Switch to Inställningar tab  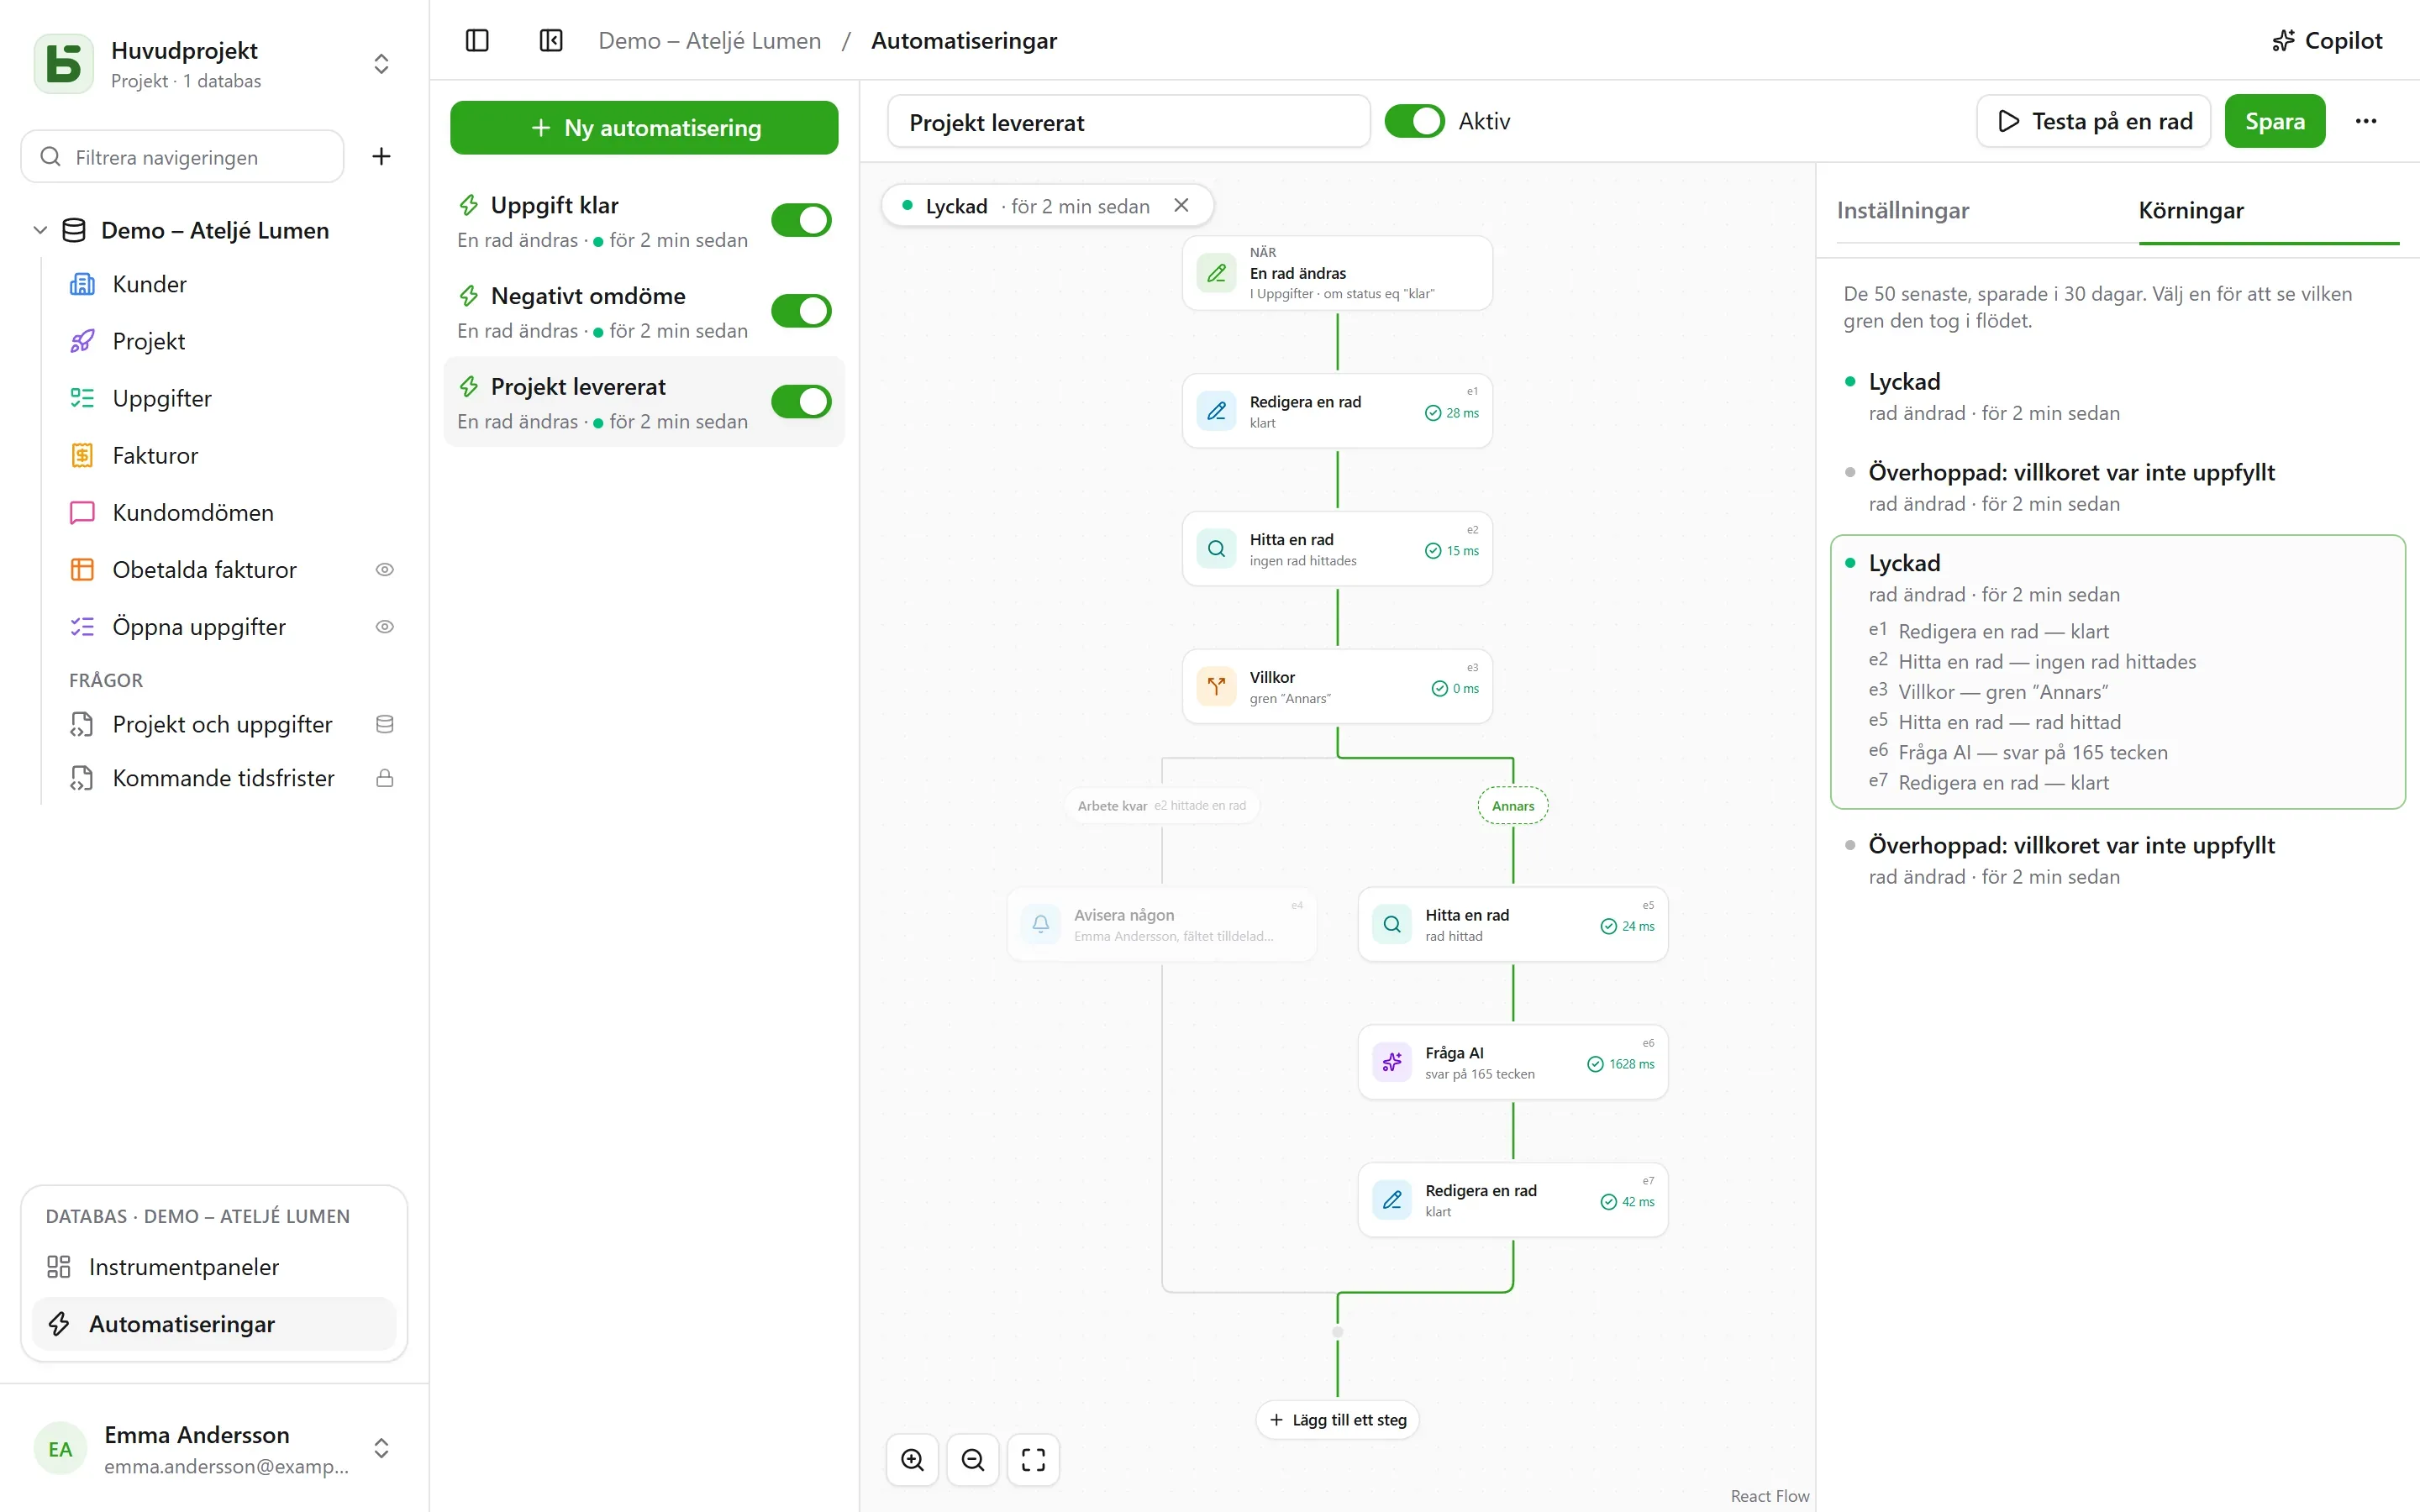click(1902, 210)
